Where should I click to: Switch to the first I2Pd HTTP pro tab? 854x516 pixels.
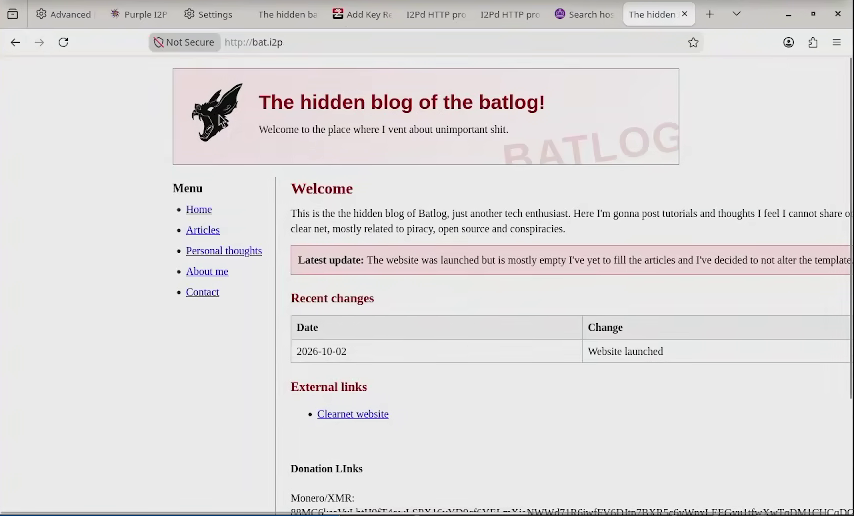click(436, 14)
